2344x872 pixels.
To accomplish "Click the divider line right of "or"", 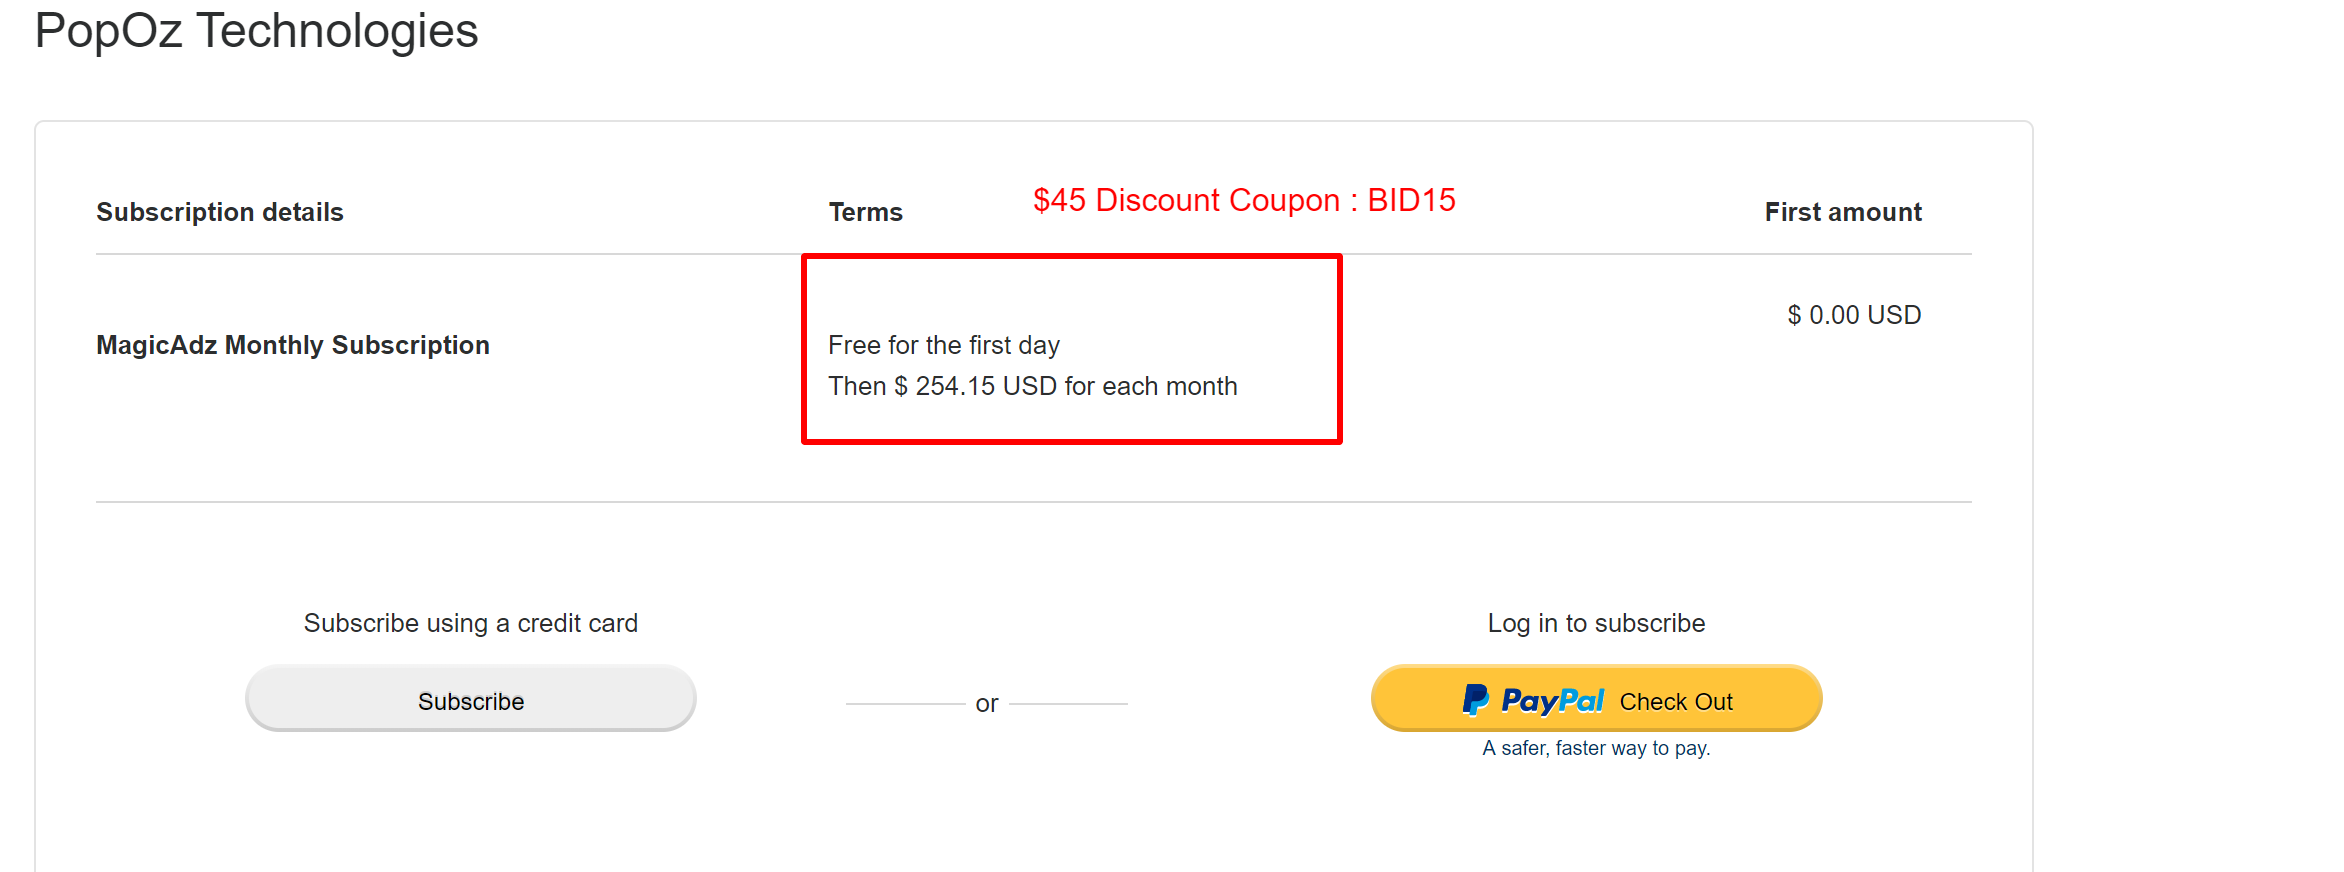I will click(1068, 704).
